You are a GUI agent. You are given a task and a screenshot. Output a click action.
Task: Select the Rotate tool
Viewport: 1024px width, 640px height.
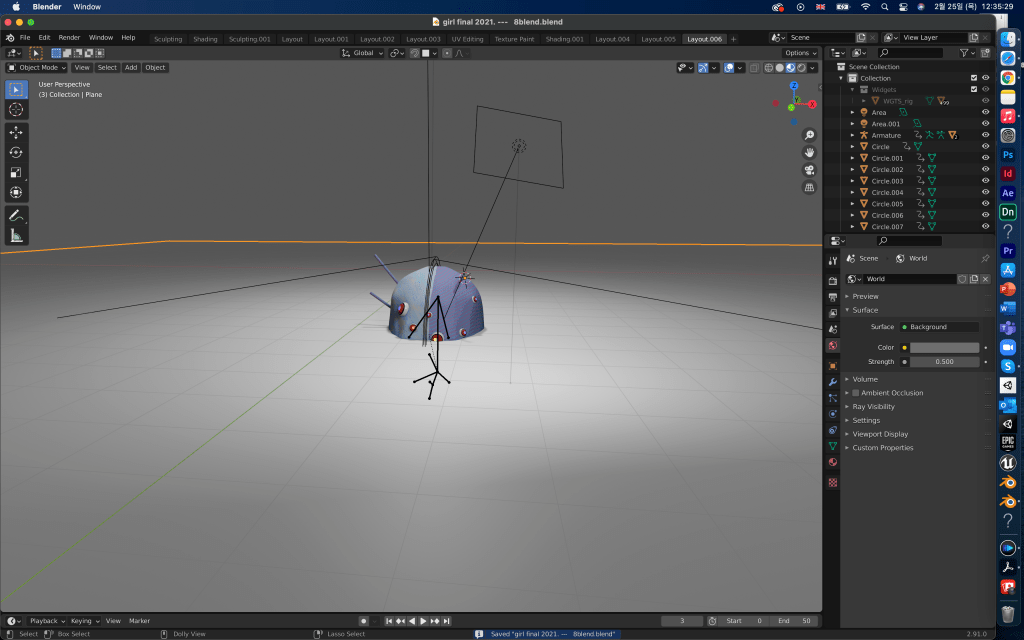point(16,152)
